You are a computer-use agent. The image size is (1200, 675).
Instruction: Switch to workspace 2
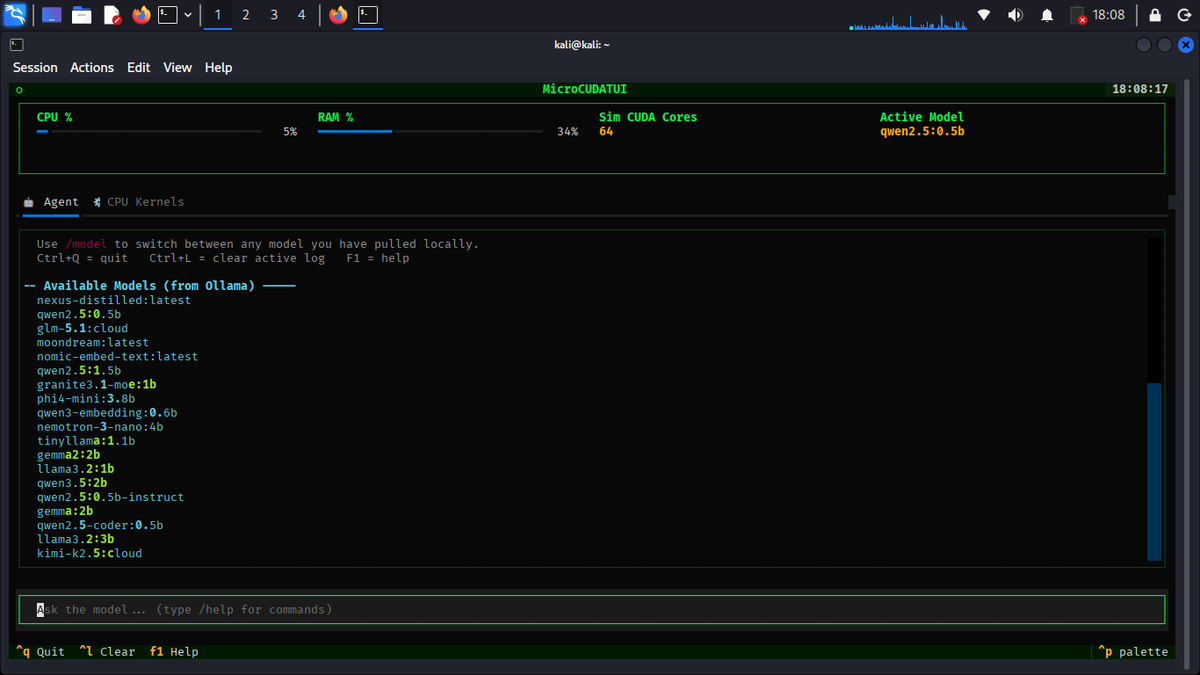pos(246,15)
